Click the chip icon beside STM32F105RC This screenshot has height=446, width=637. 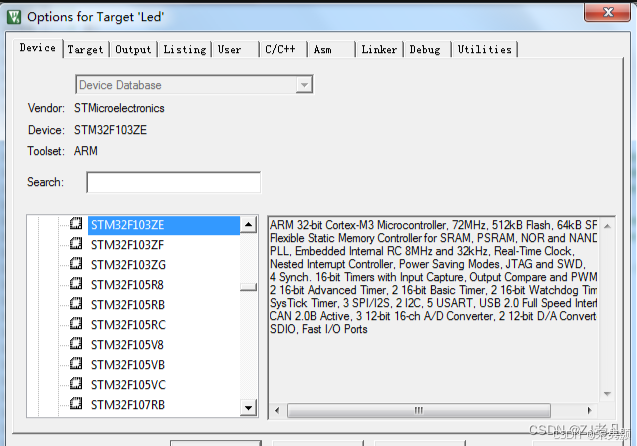click(x=76, y=324)
